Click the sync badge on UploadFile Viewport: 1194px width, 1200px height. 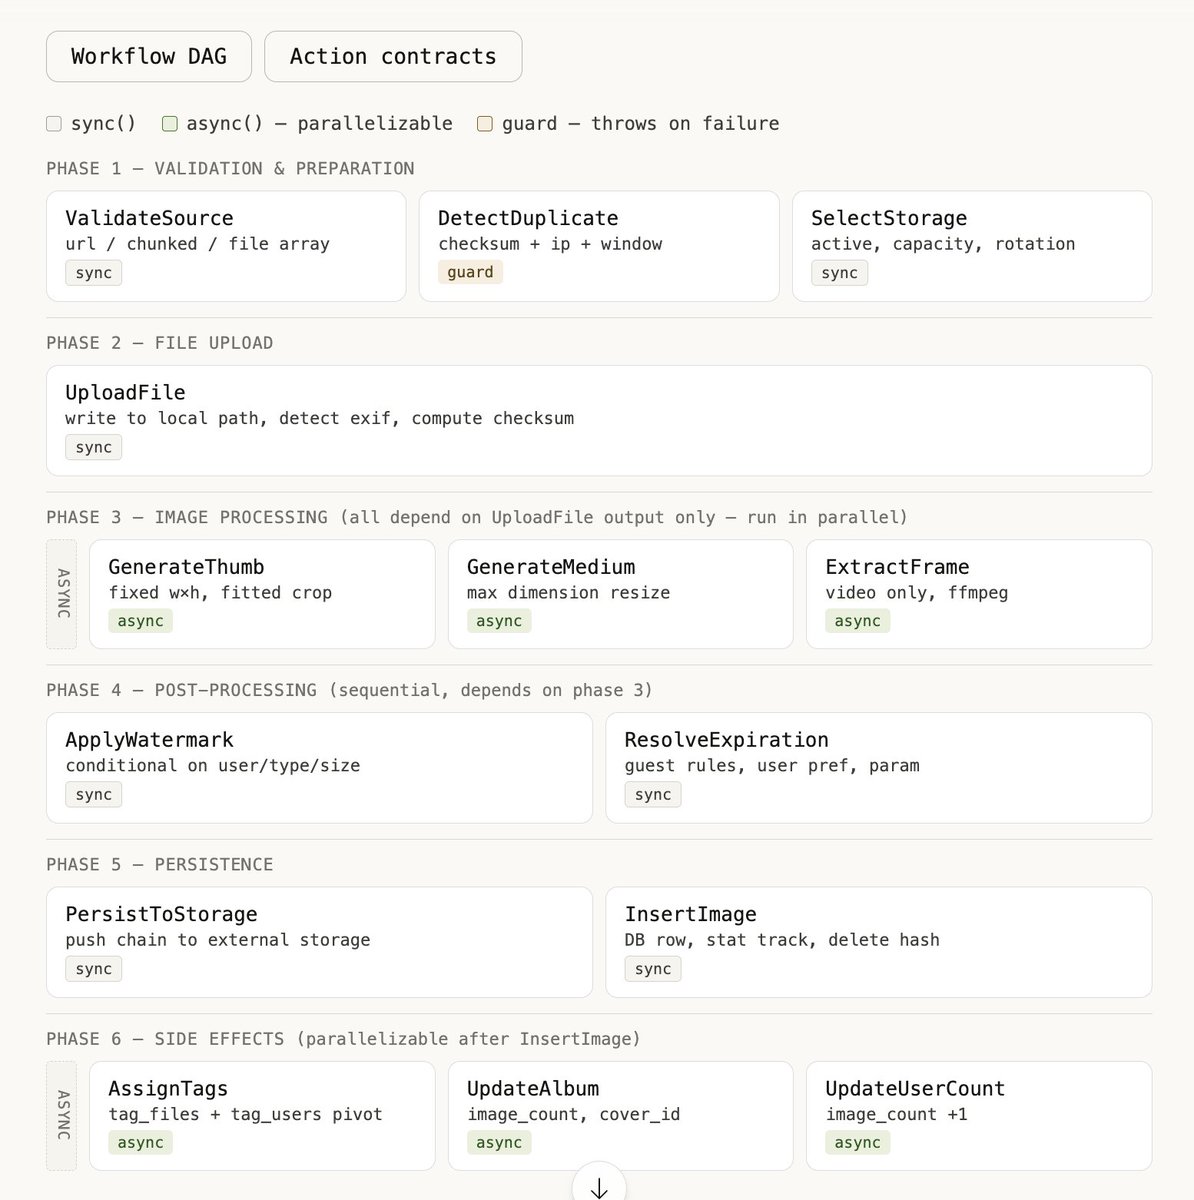click(94, 447)
